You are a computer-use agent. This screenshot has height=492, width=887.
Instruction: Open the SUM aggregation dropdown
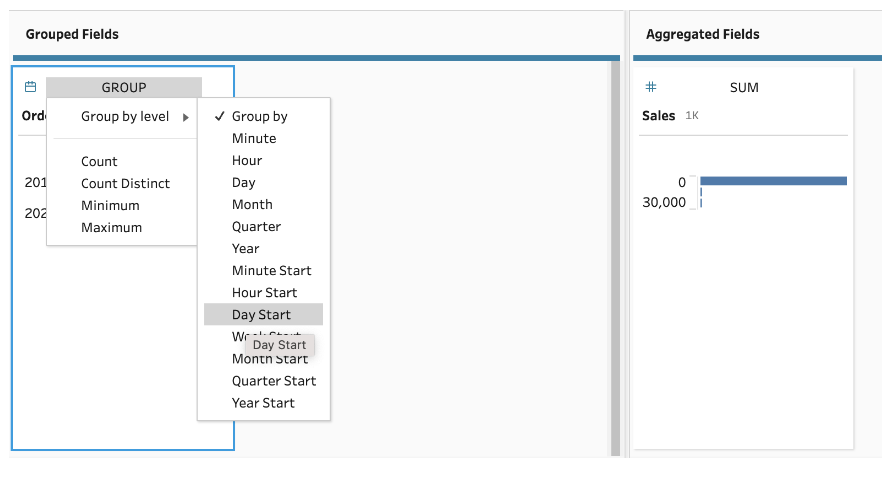(744, 87)
